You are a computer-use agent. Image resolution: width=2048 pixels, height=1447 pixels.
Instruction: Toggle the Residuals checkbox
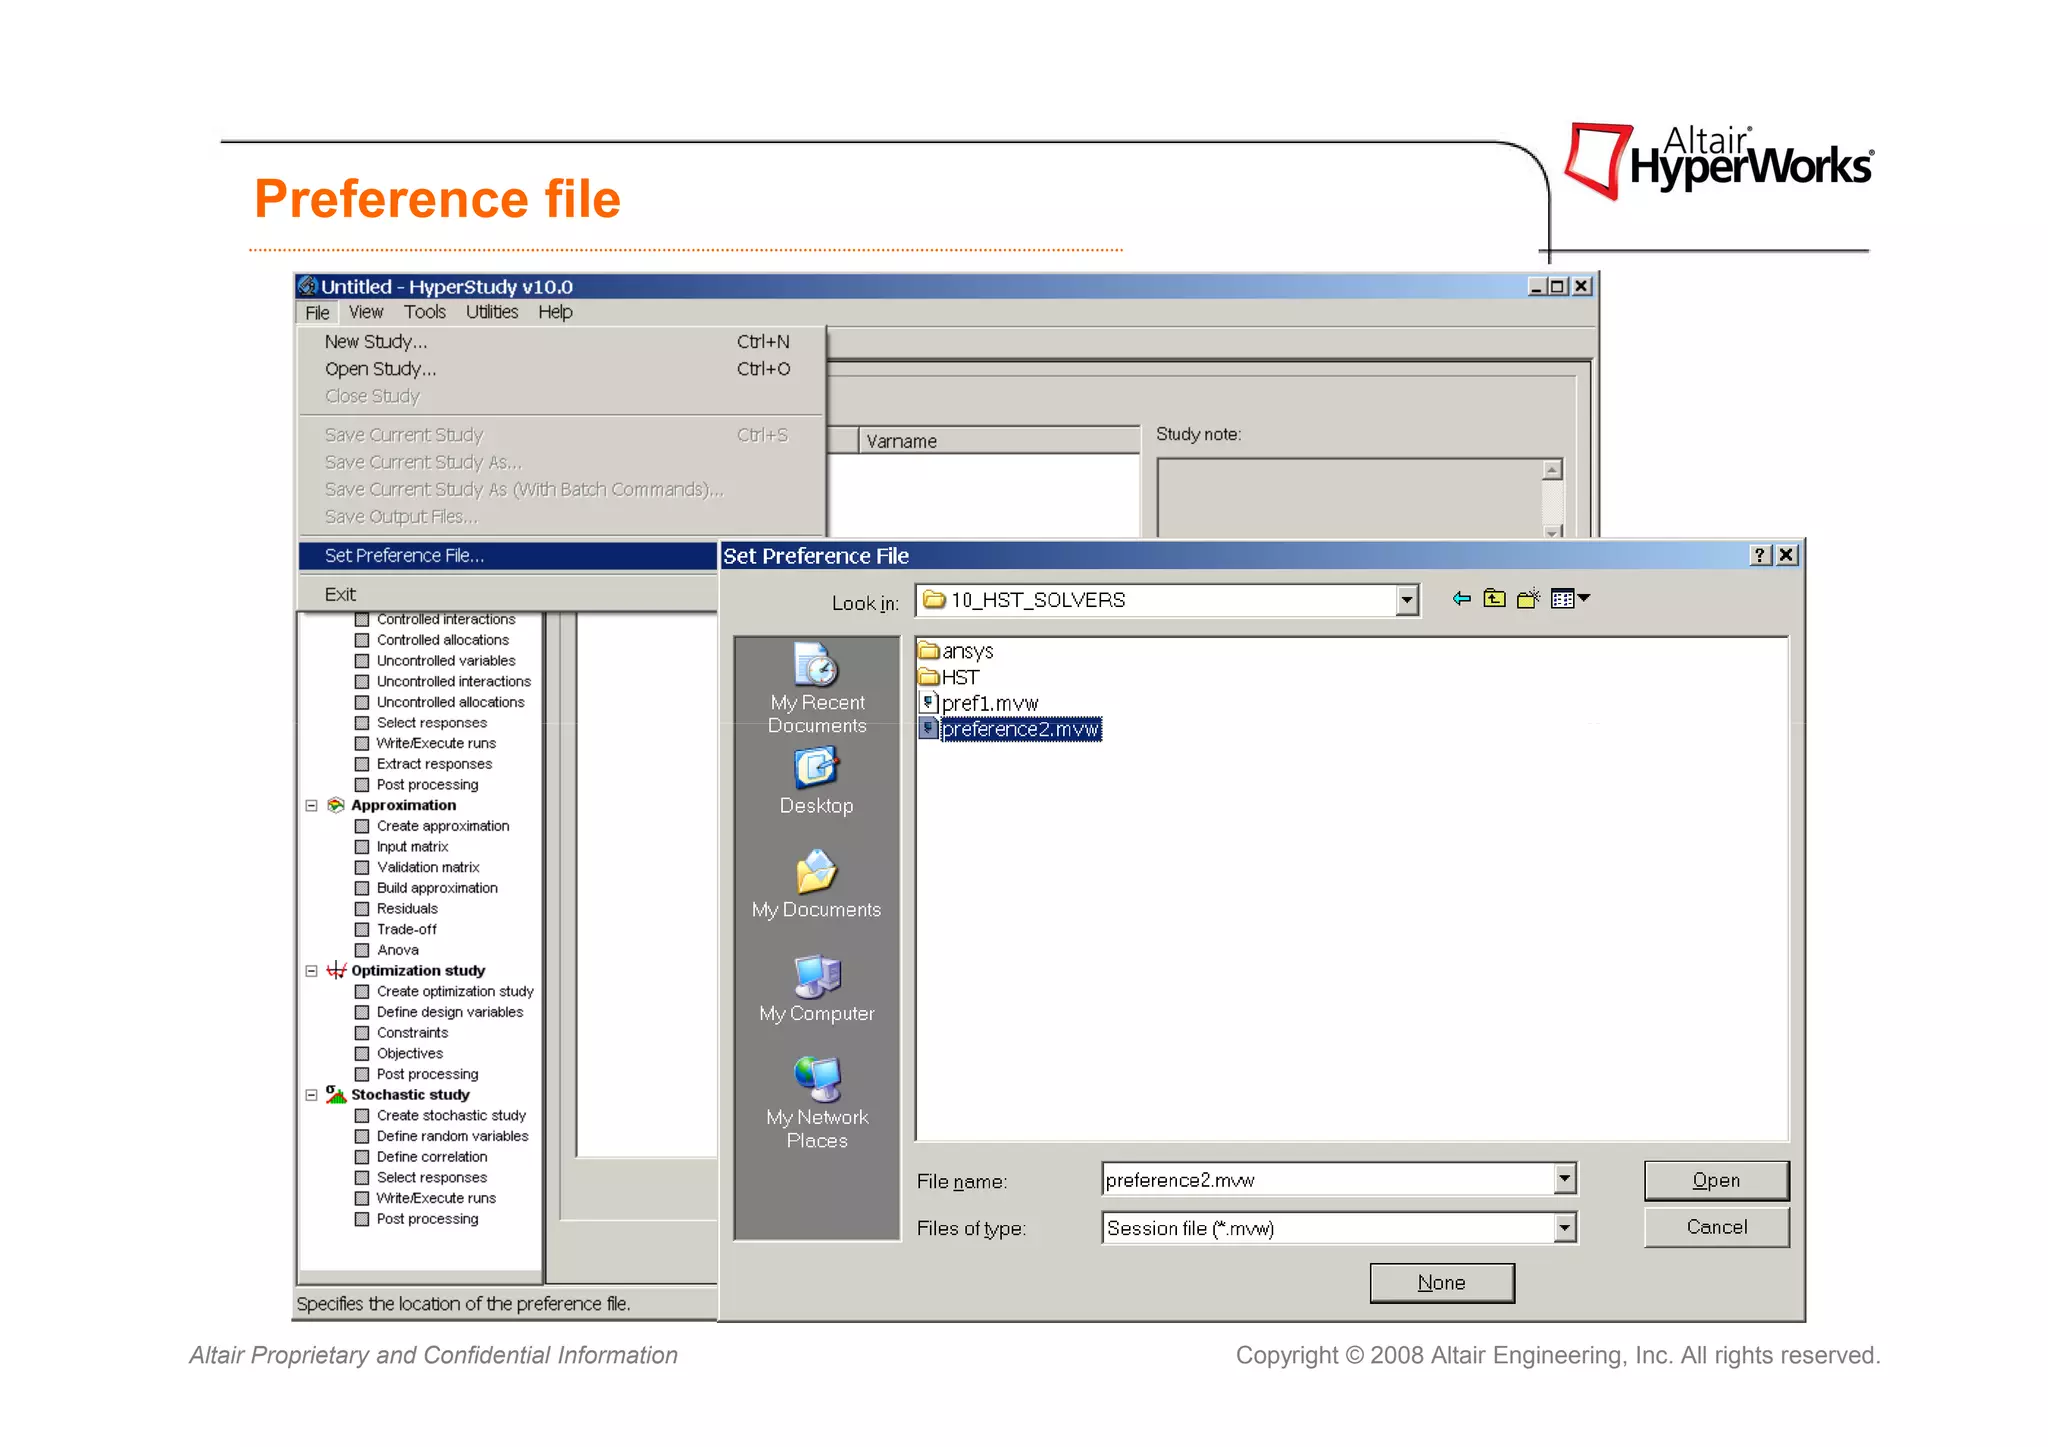362,909
